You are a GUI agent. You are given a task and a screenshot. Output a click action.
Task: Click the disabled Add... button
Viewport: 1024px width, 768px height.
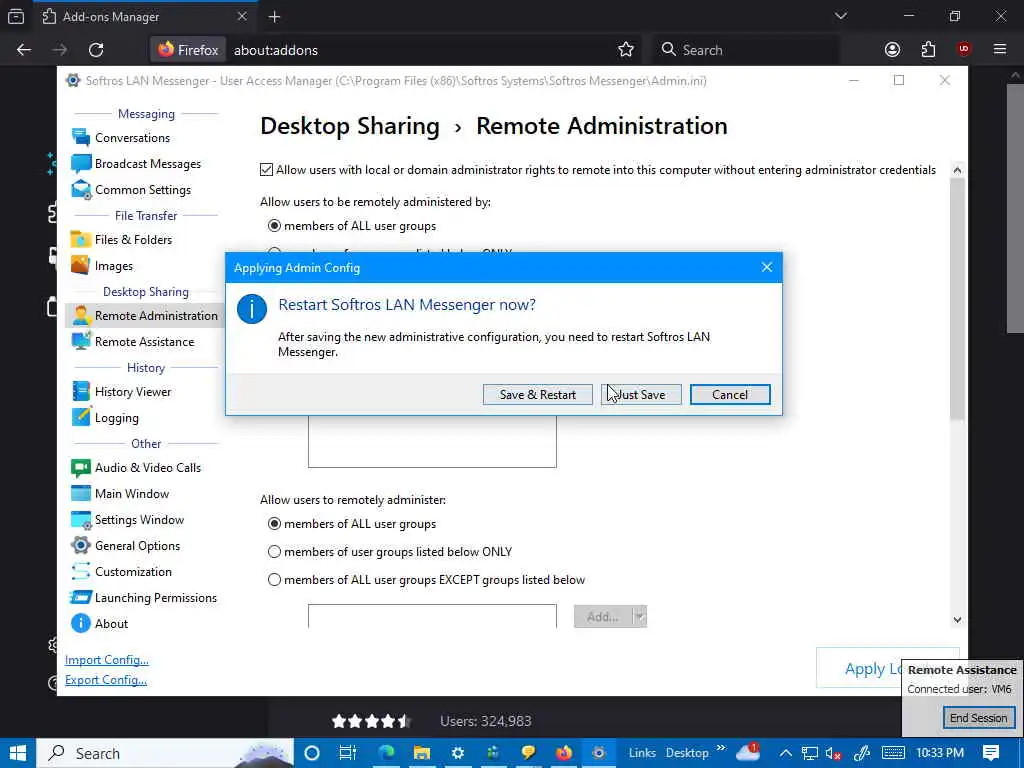(603, 616)
